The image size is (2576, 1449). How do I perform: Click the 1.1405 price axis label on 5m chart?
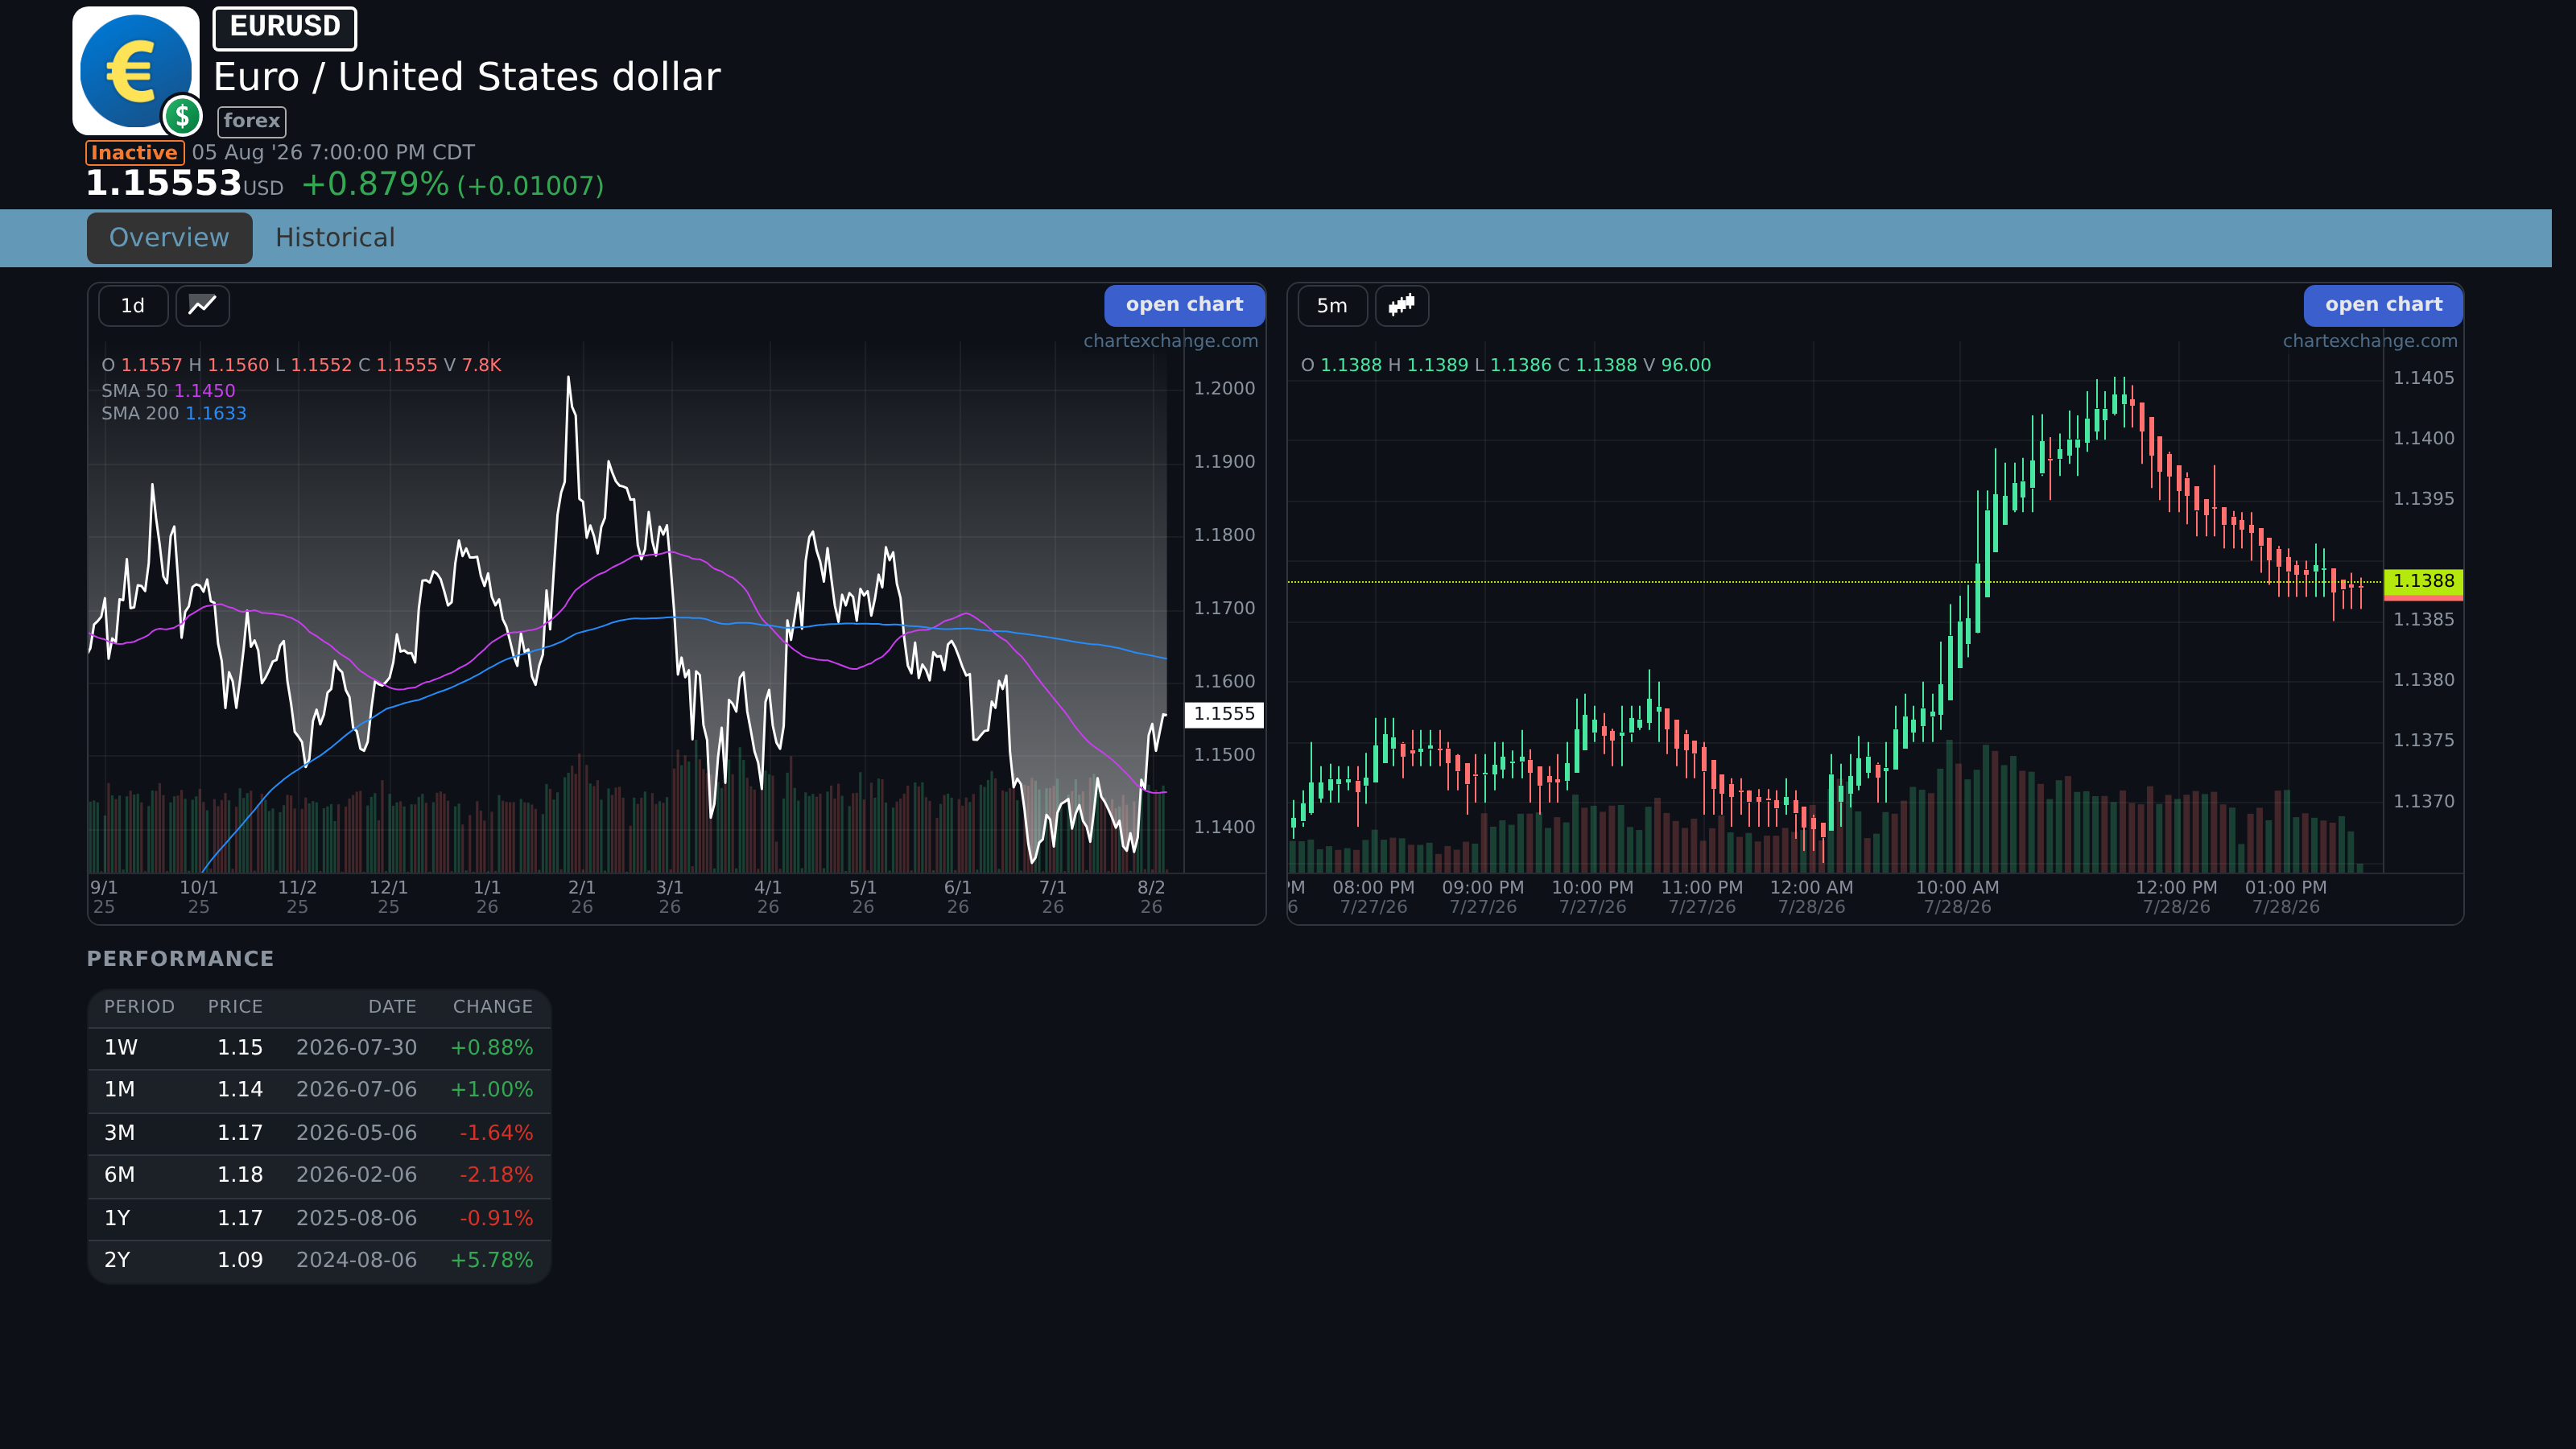[x=2423, y=378]
